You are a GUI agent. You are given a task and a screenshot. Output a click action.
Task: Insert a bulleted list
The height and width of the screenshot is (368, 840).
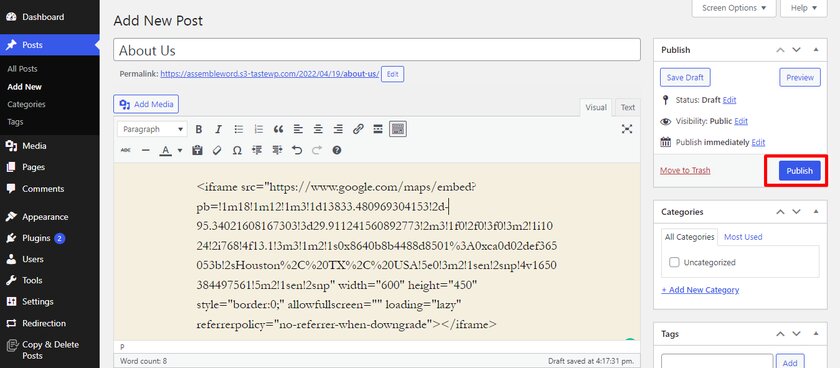(239, 129)
